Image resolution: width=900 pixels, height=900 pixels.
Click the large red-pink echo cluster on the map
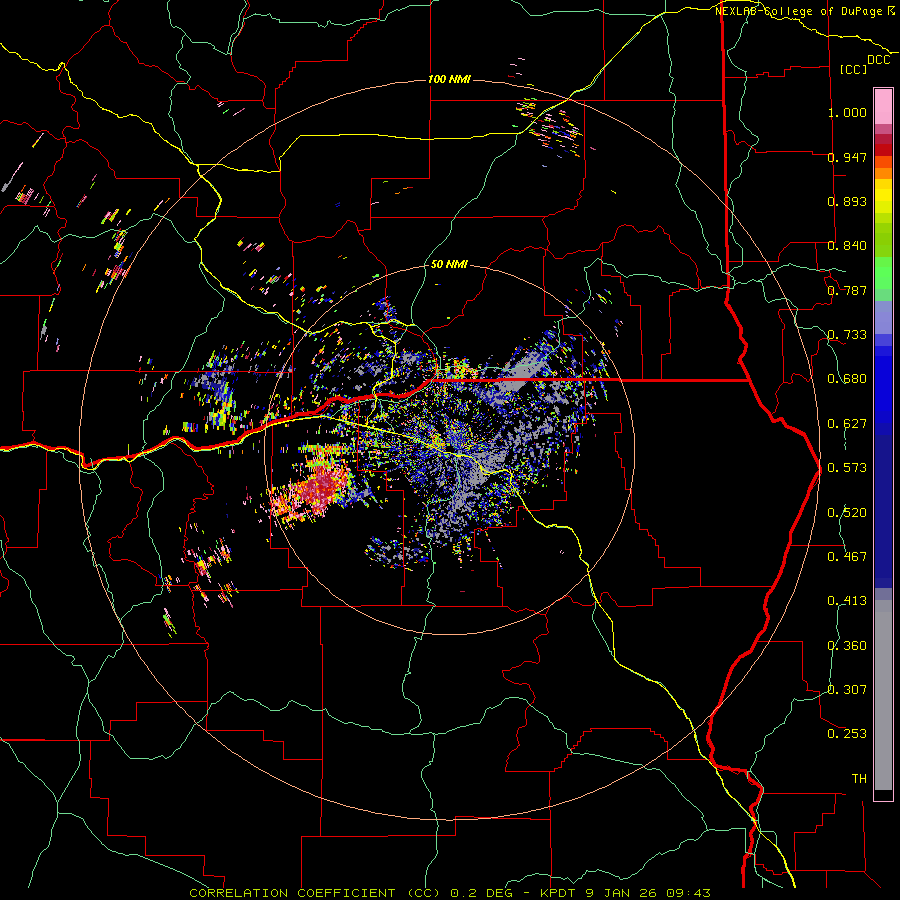pos(316,488)
